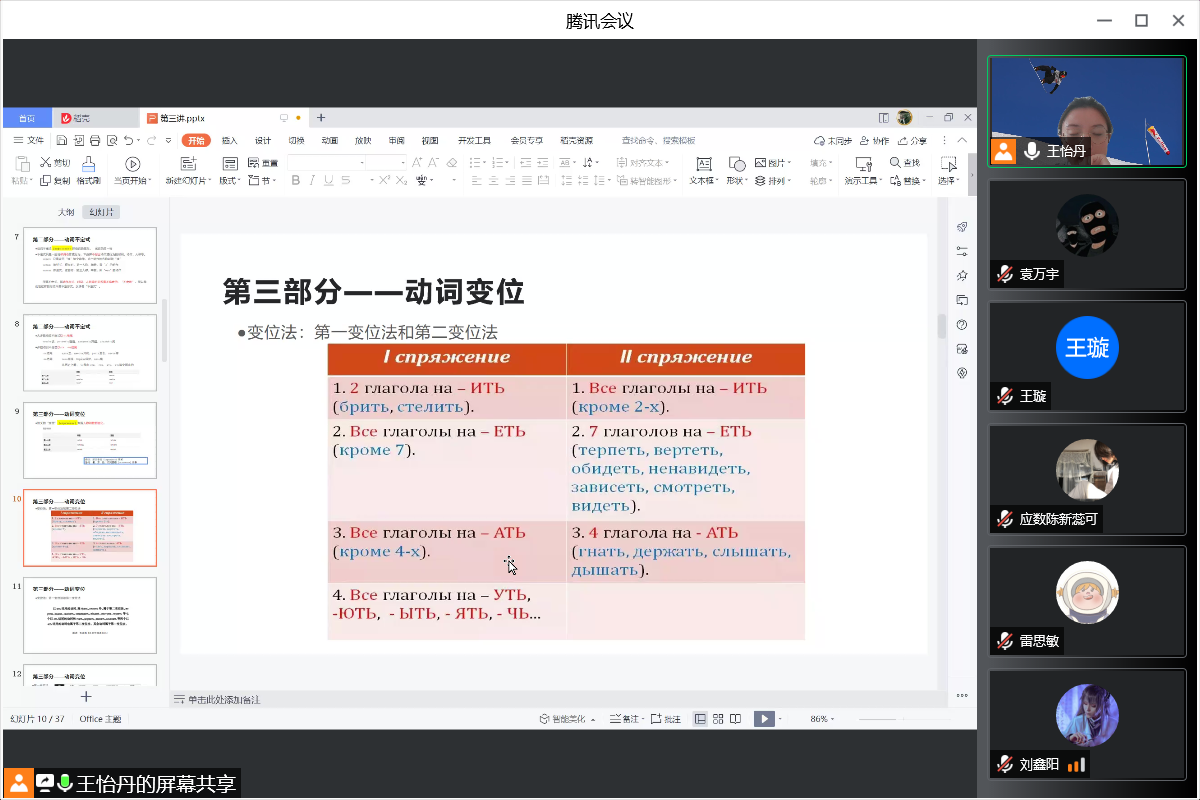Image resolution: width=1200 pixels, height=800 pixels.
Task: Click the Select (选择) cursor icon
Action: coord(948,164)
